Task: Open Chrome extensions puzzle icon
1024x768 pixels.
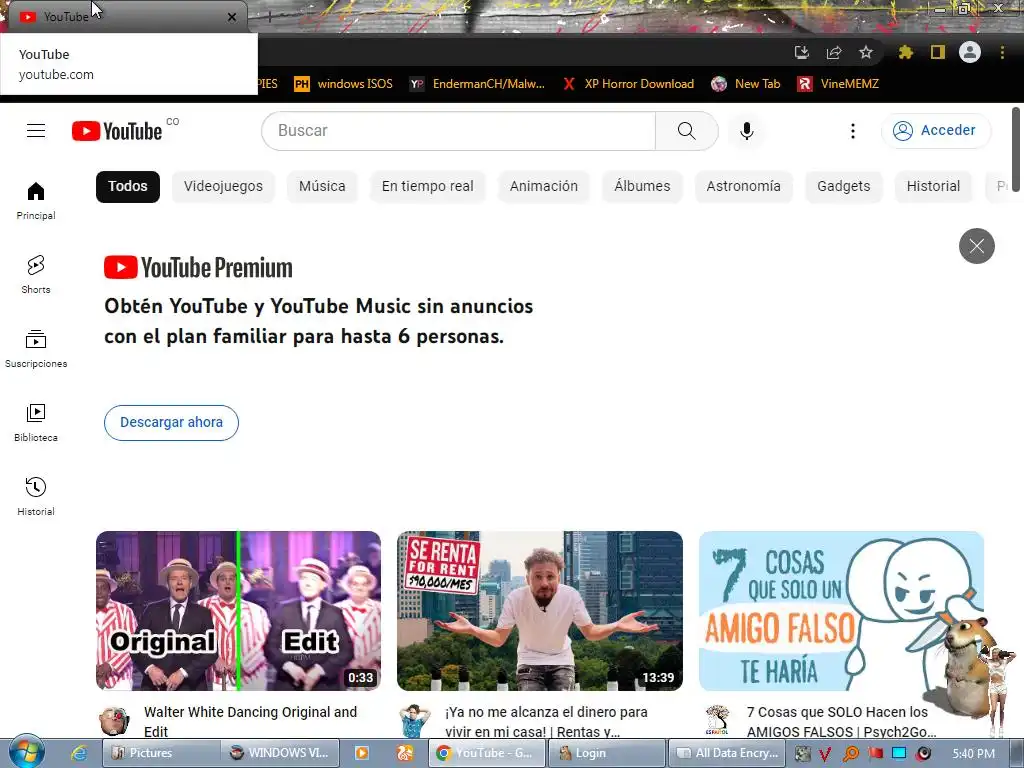Action: click(905, 52)
